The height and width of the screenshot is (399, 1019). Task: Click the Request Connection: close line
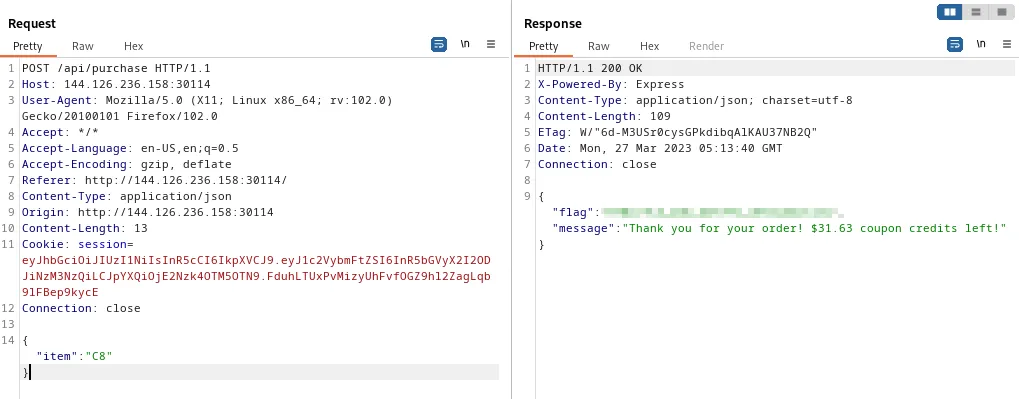click(81, 308)
